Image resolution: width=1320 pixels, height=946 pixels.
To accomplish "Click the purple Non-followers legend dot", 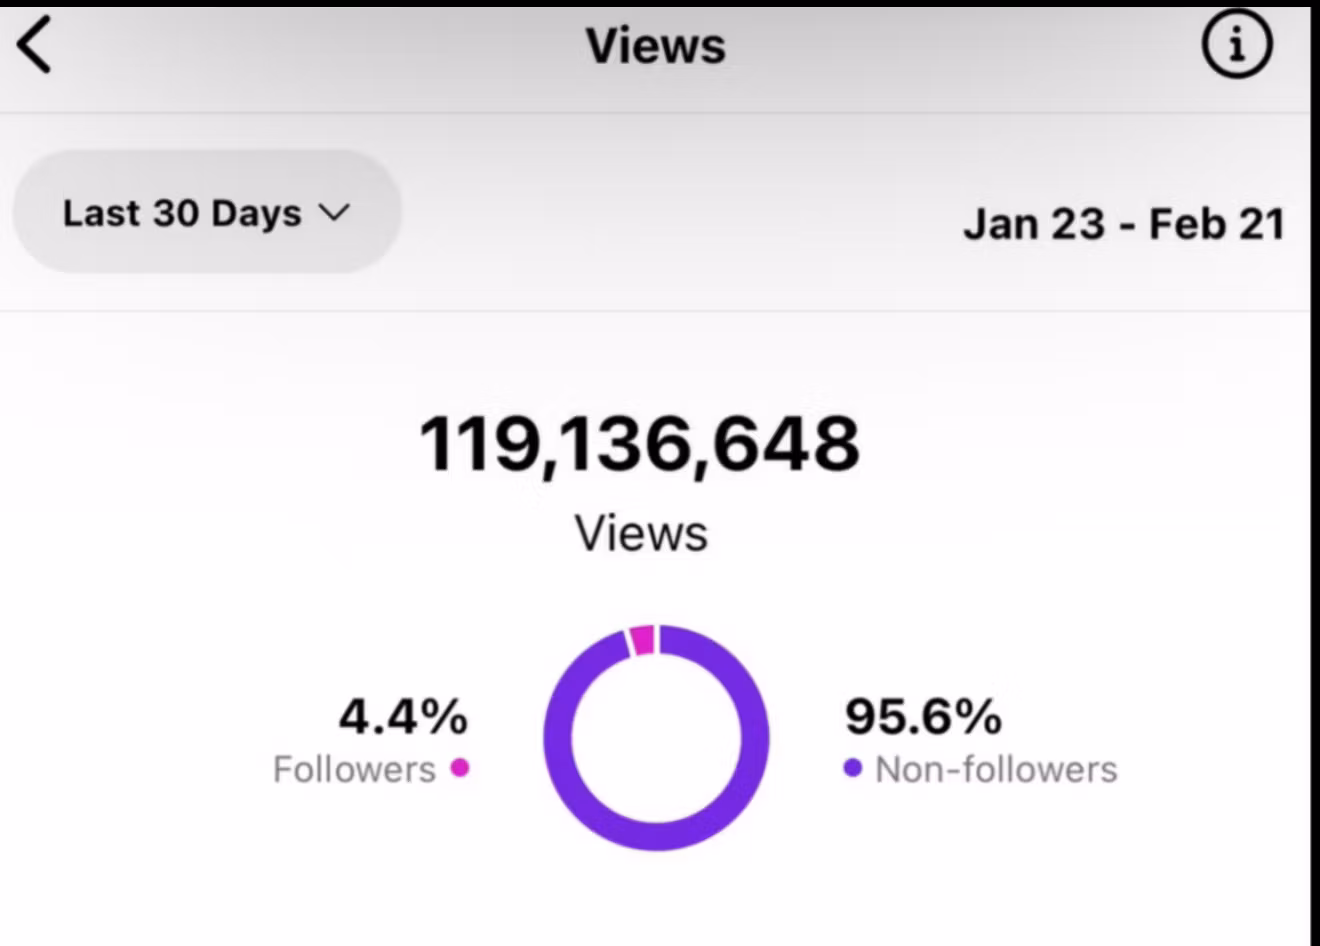I will click(x=852, y=768).
